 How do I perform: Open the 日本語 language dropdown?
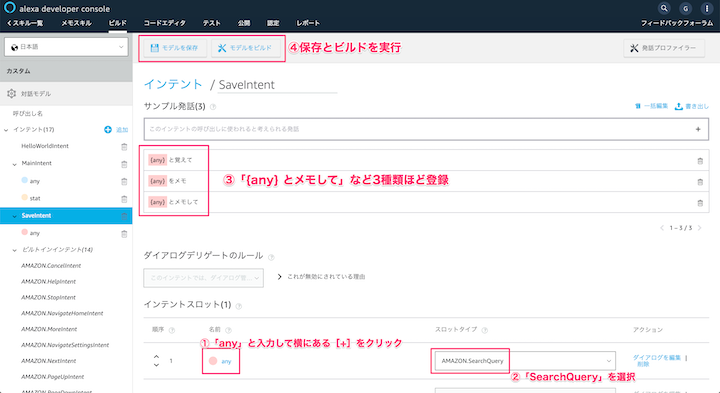click(x=66, y=47)
